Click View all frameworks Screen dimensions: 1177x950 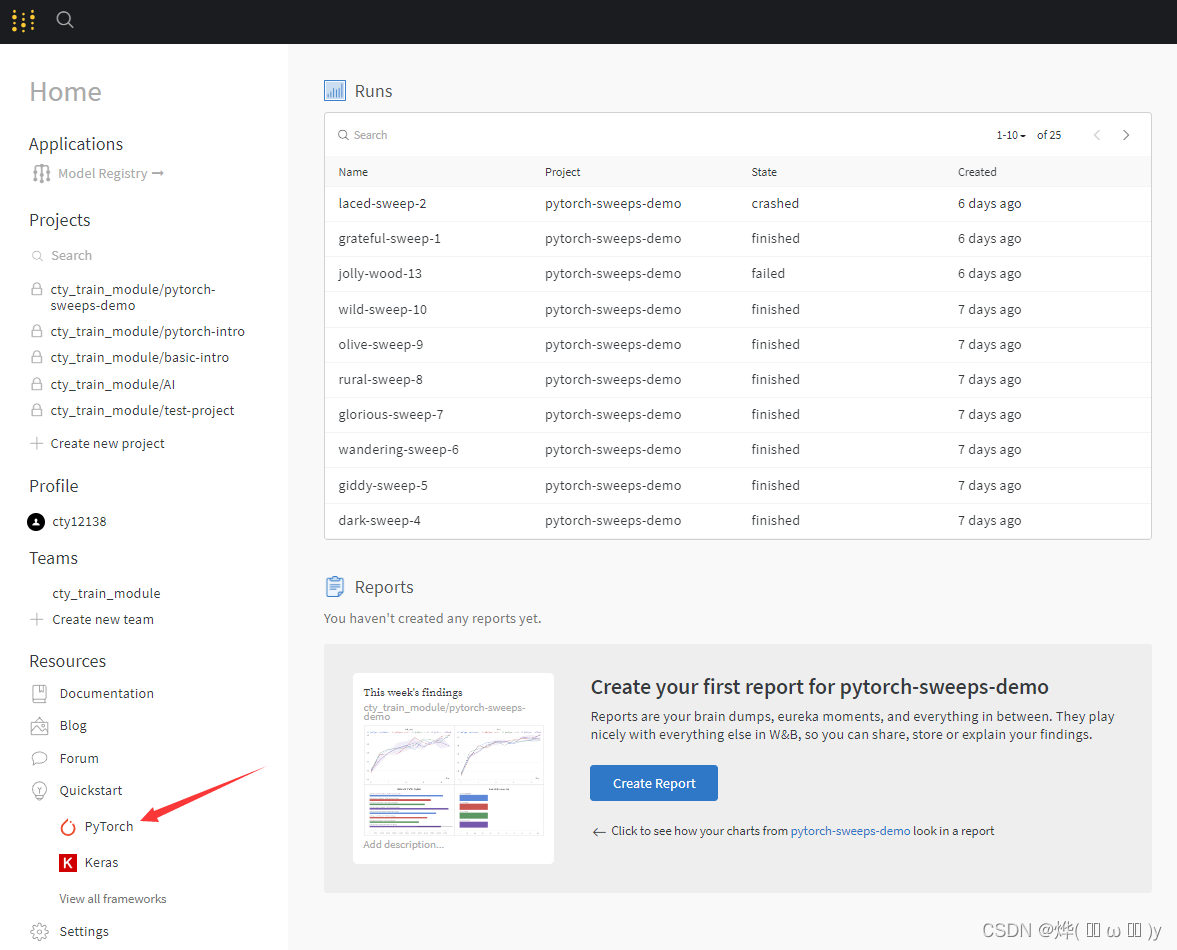[x=113, y=899]
